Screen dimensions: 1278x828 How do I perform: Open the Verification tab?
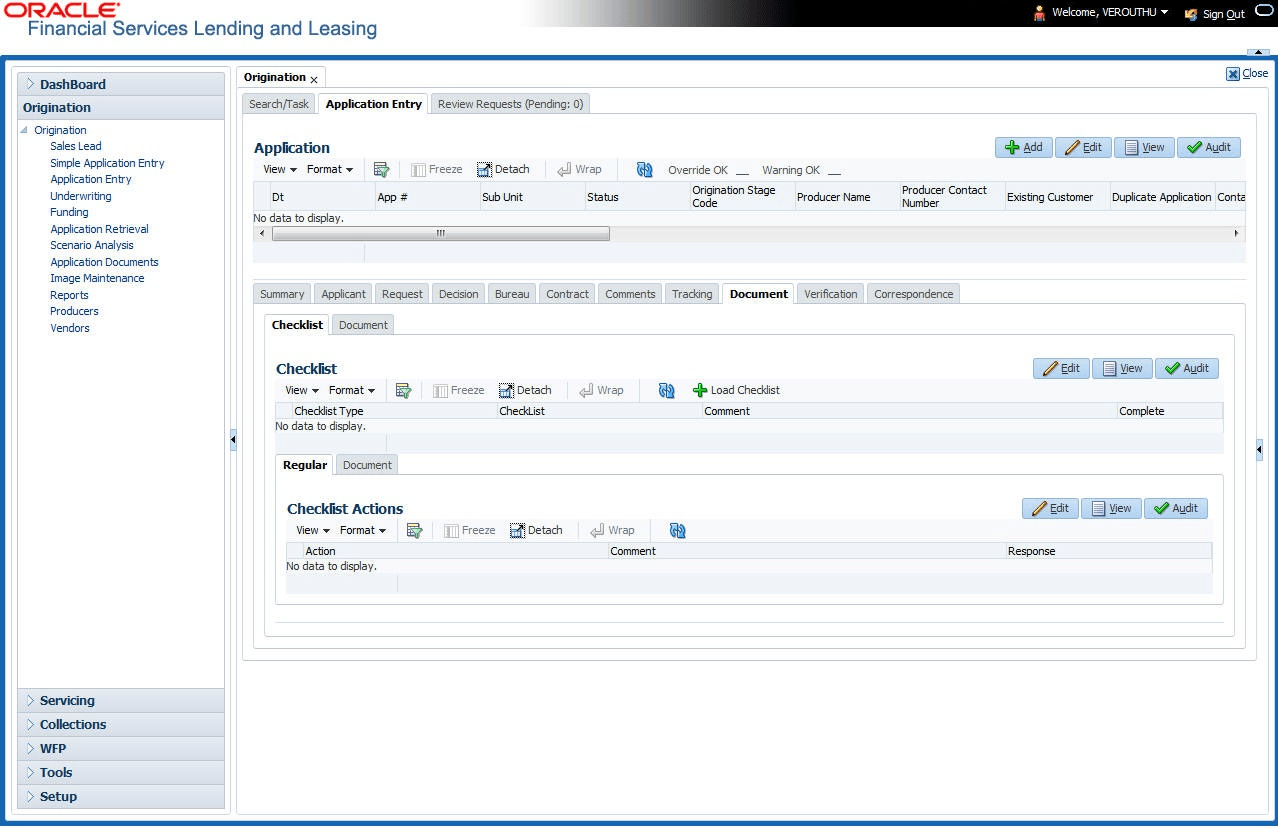831,294
